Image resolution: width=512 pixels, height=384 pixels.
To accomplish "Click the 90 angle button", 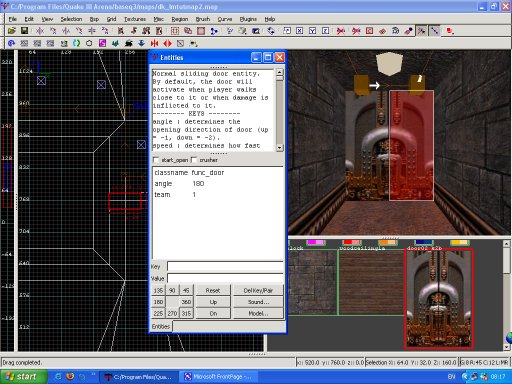I will [172, 290].
